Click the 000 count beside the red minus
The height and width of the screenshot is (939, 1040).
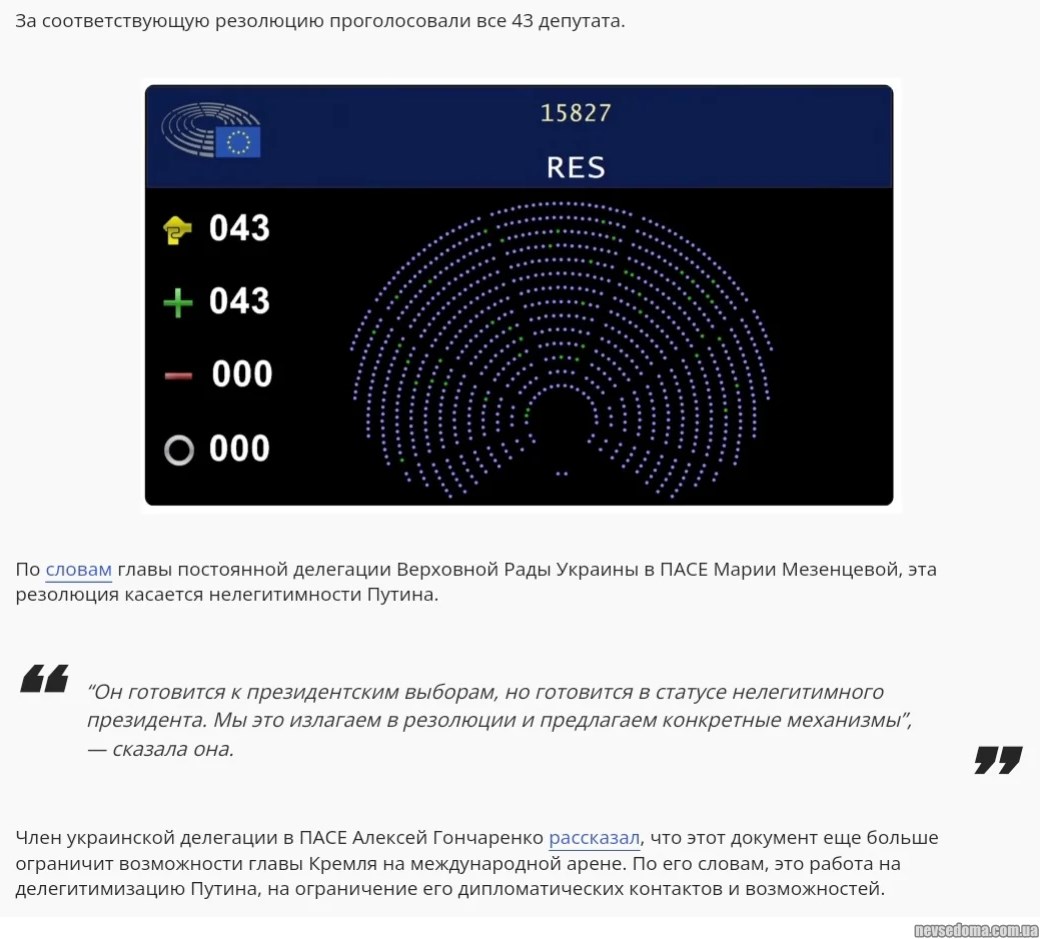coord(242,374)
